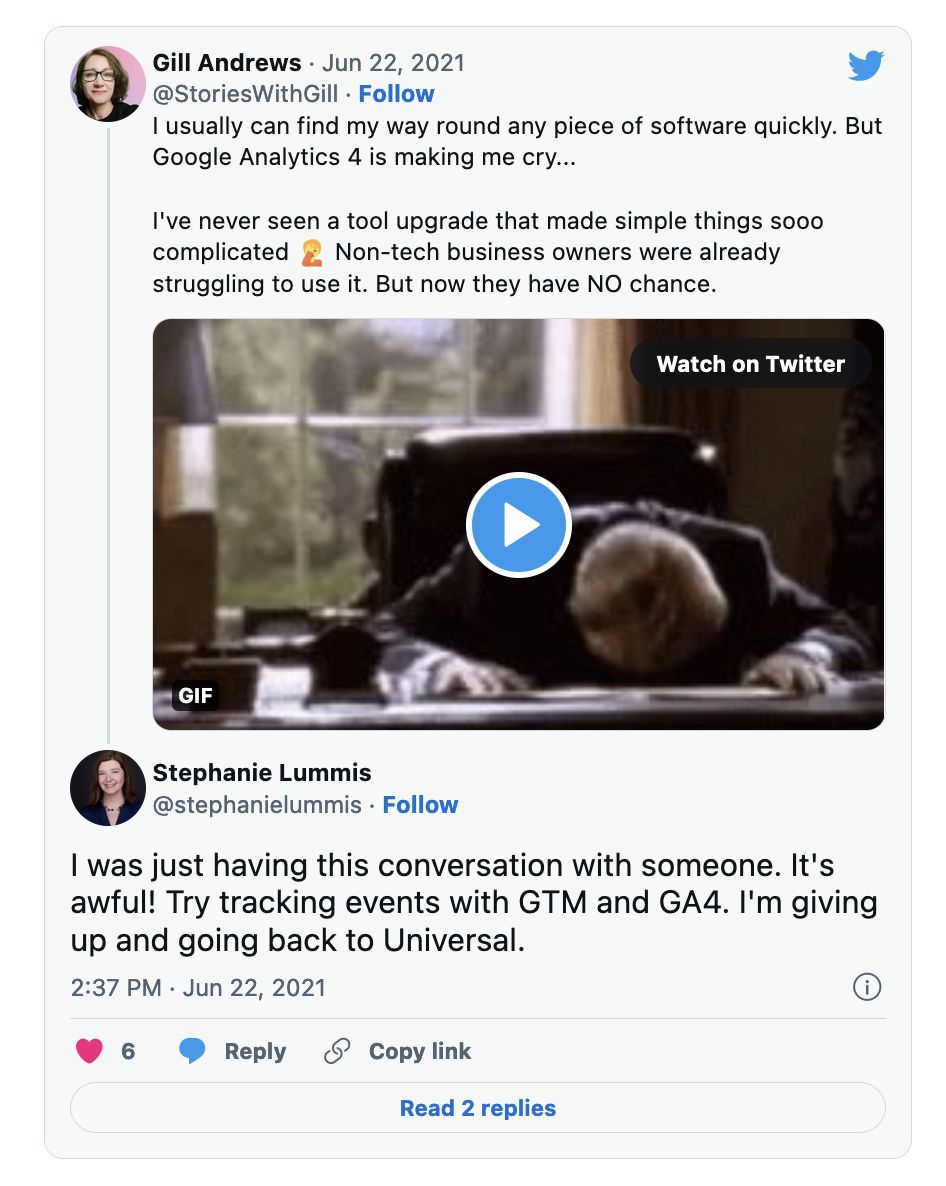Open the Gill Andrews display name link
Image resolution: width=946 pixels, height=1186 pixels.
point(227,63)
